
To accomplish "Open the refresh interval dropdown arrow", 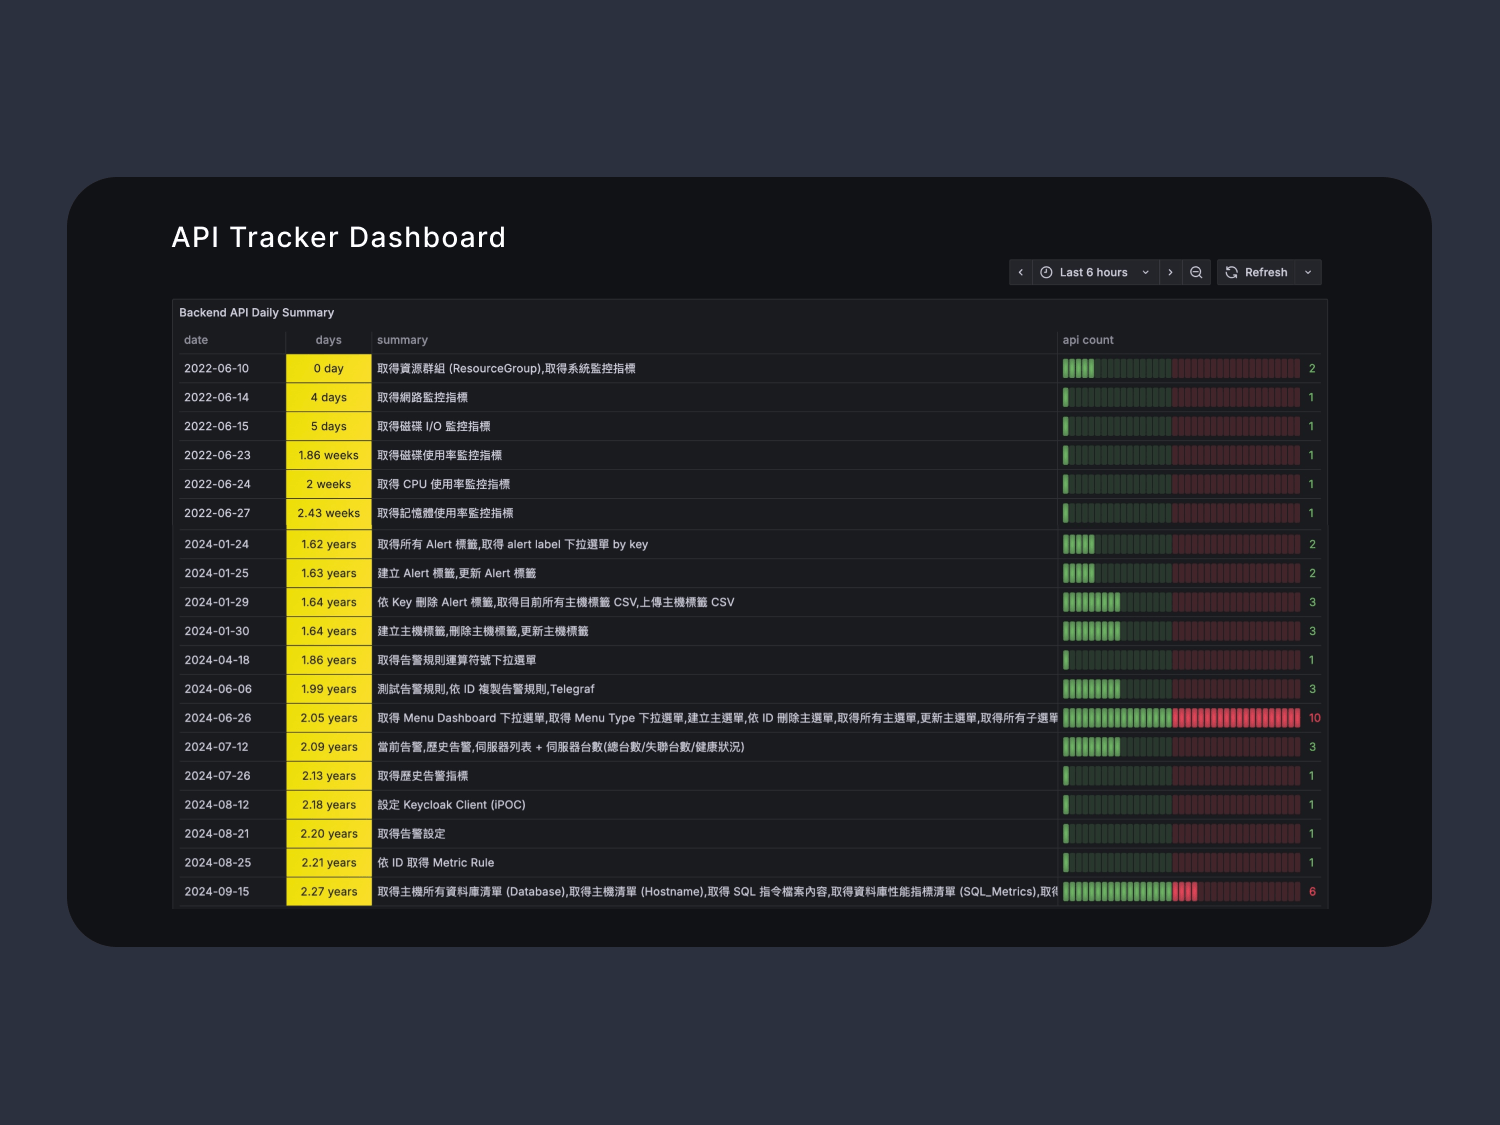I will pyautogui.click(x=1308, y=272).
